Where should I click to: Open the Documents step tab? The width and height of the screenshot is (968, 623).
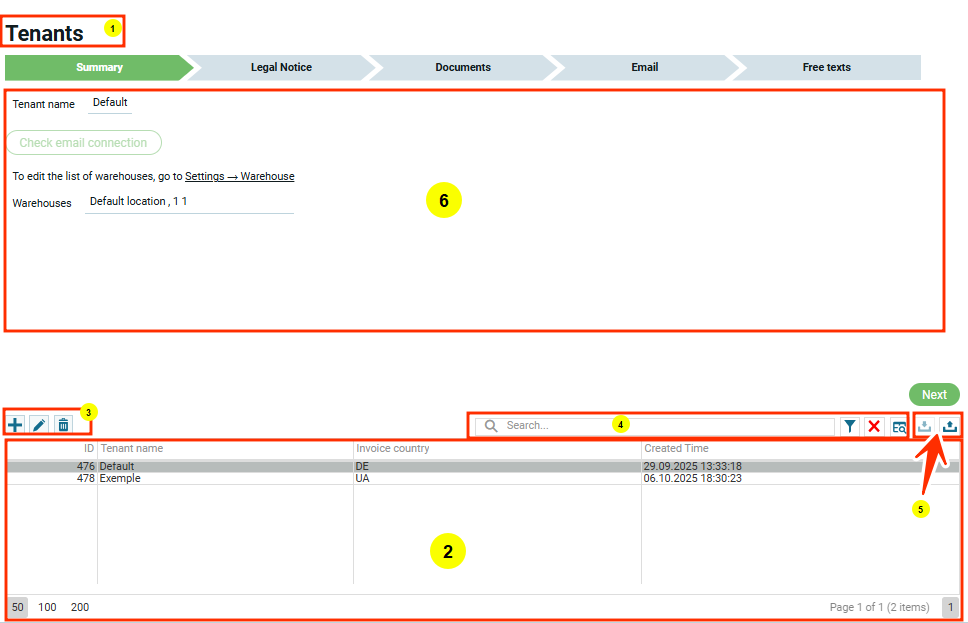(x=463, y=67)
